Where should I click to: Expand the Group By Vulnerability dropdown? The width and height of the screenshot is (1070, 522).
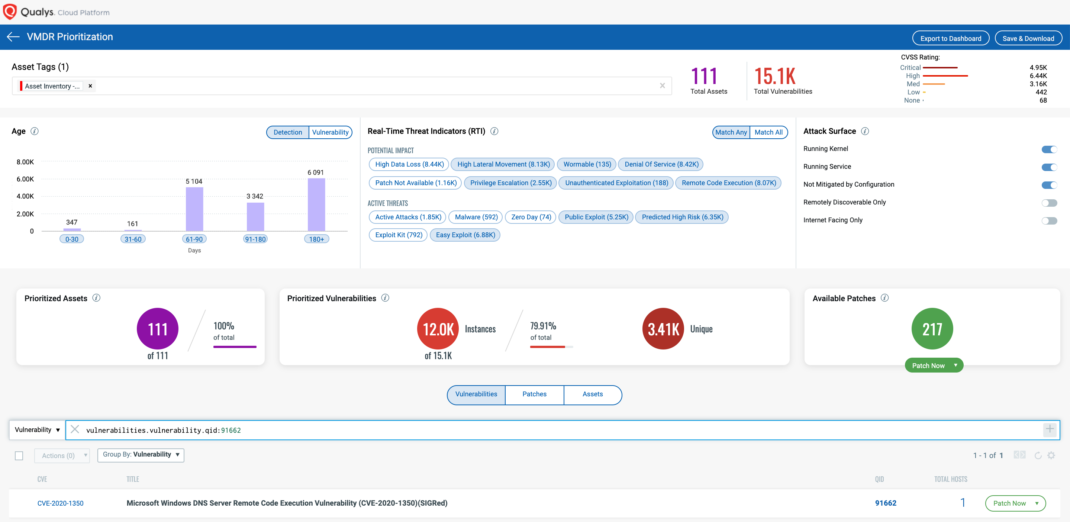[140, 455]
